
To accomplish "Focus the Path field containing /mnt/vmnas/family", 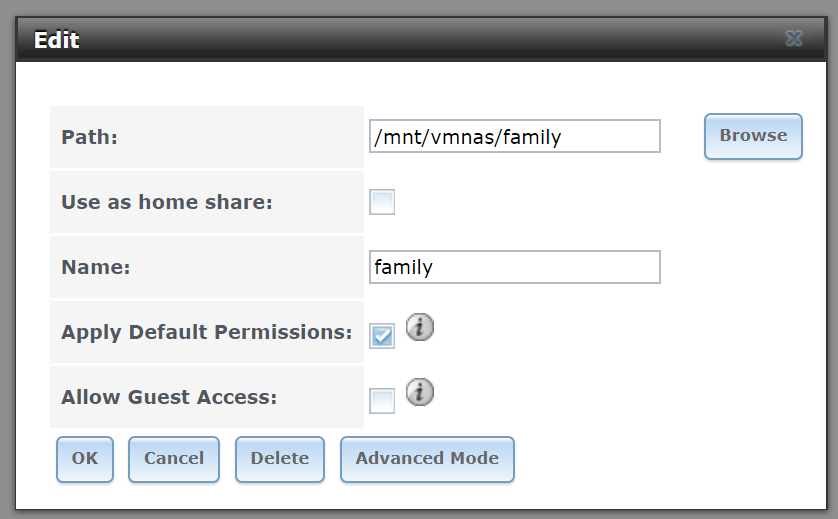I will coord(515,136).
